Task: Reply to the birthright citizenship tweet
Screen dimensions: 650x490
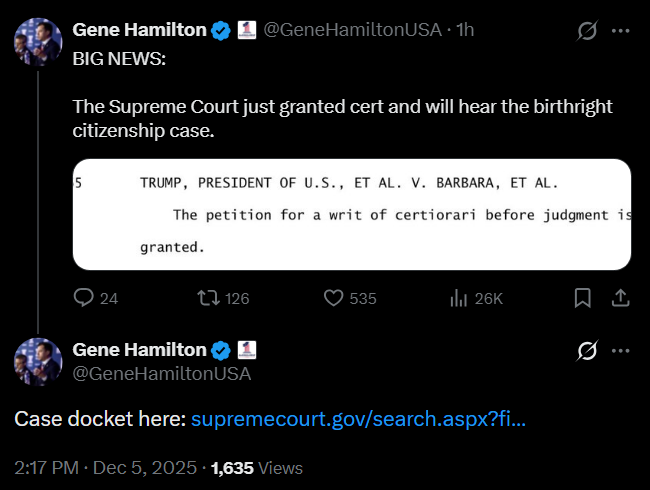Action: click(x=85, y=298)
